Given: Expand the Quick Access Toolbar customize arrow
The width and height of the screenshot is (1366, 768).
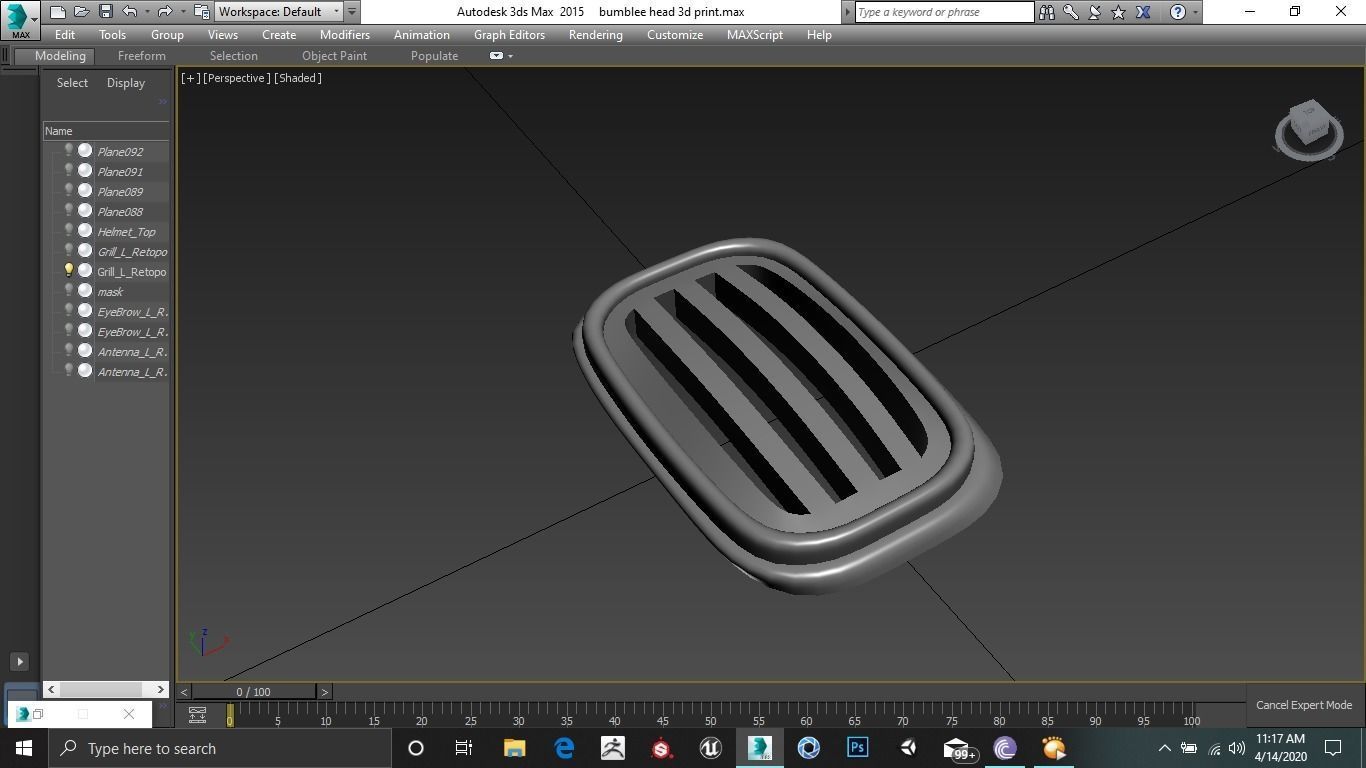Looking at the screenshot, I should tap(352, 12).
